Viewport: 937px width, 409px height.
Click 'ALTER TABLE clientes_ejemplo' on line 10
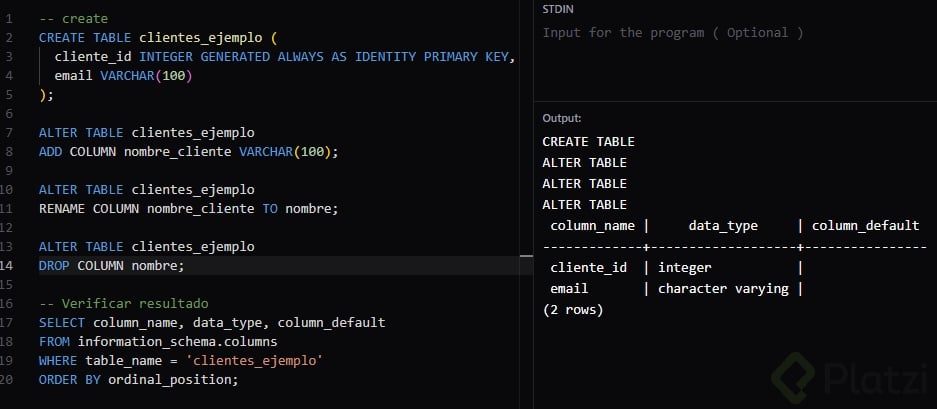[146, 190]
